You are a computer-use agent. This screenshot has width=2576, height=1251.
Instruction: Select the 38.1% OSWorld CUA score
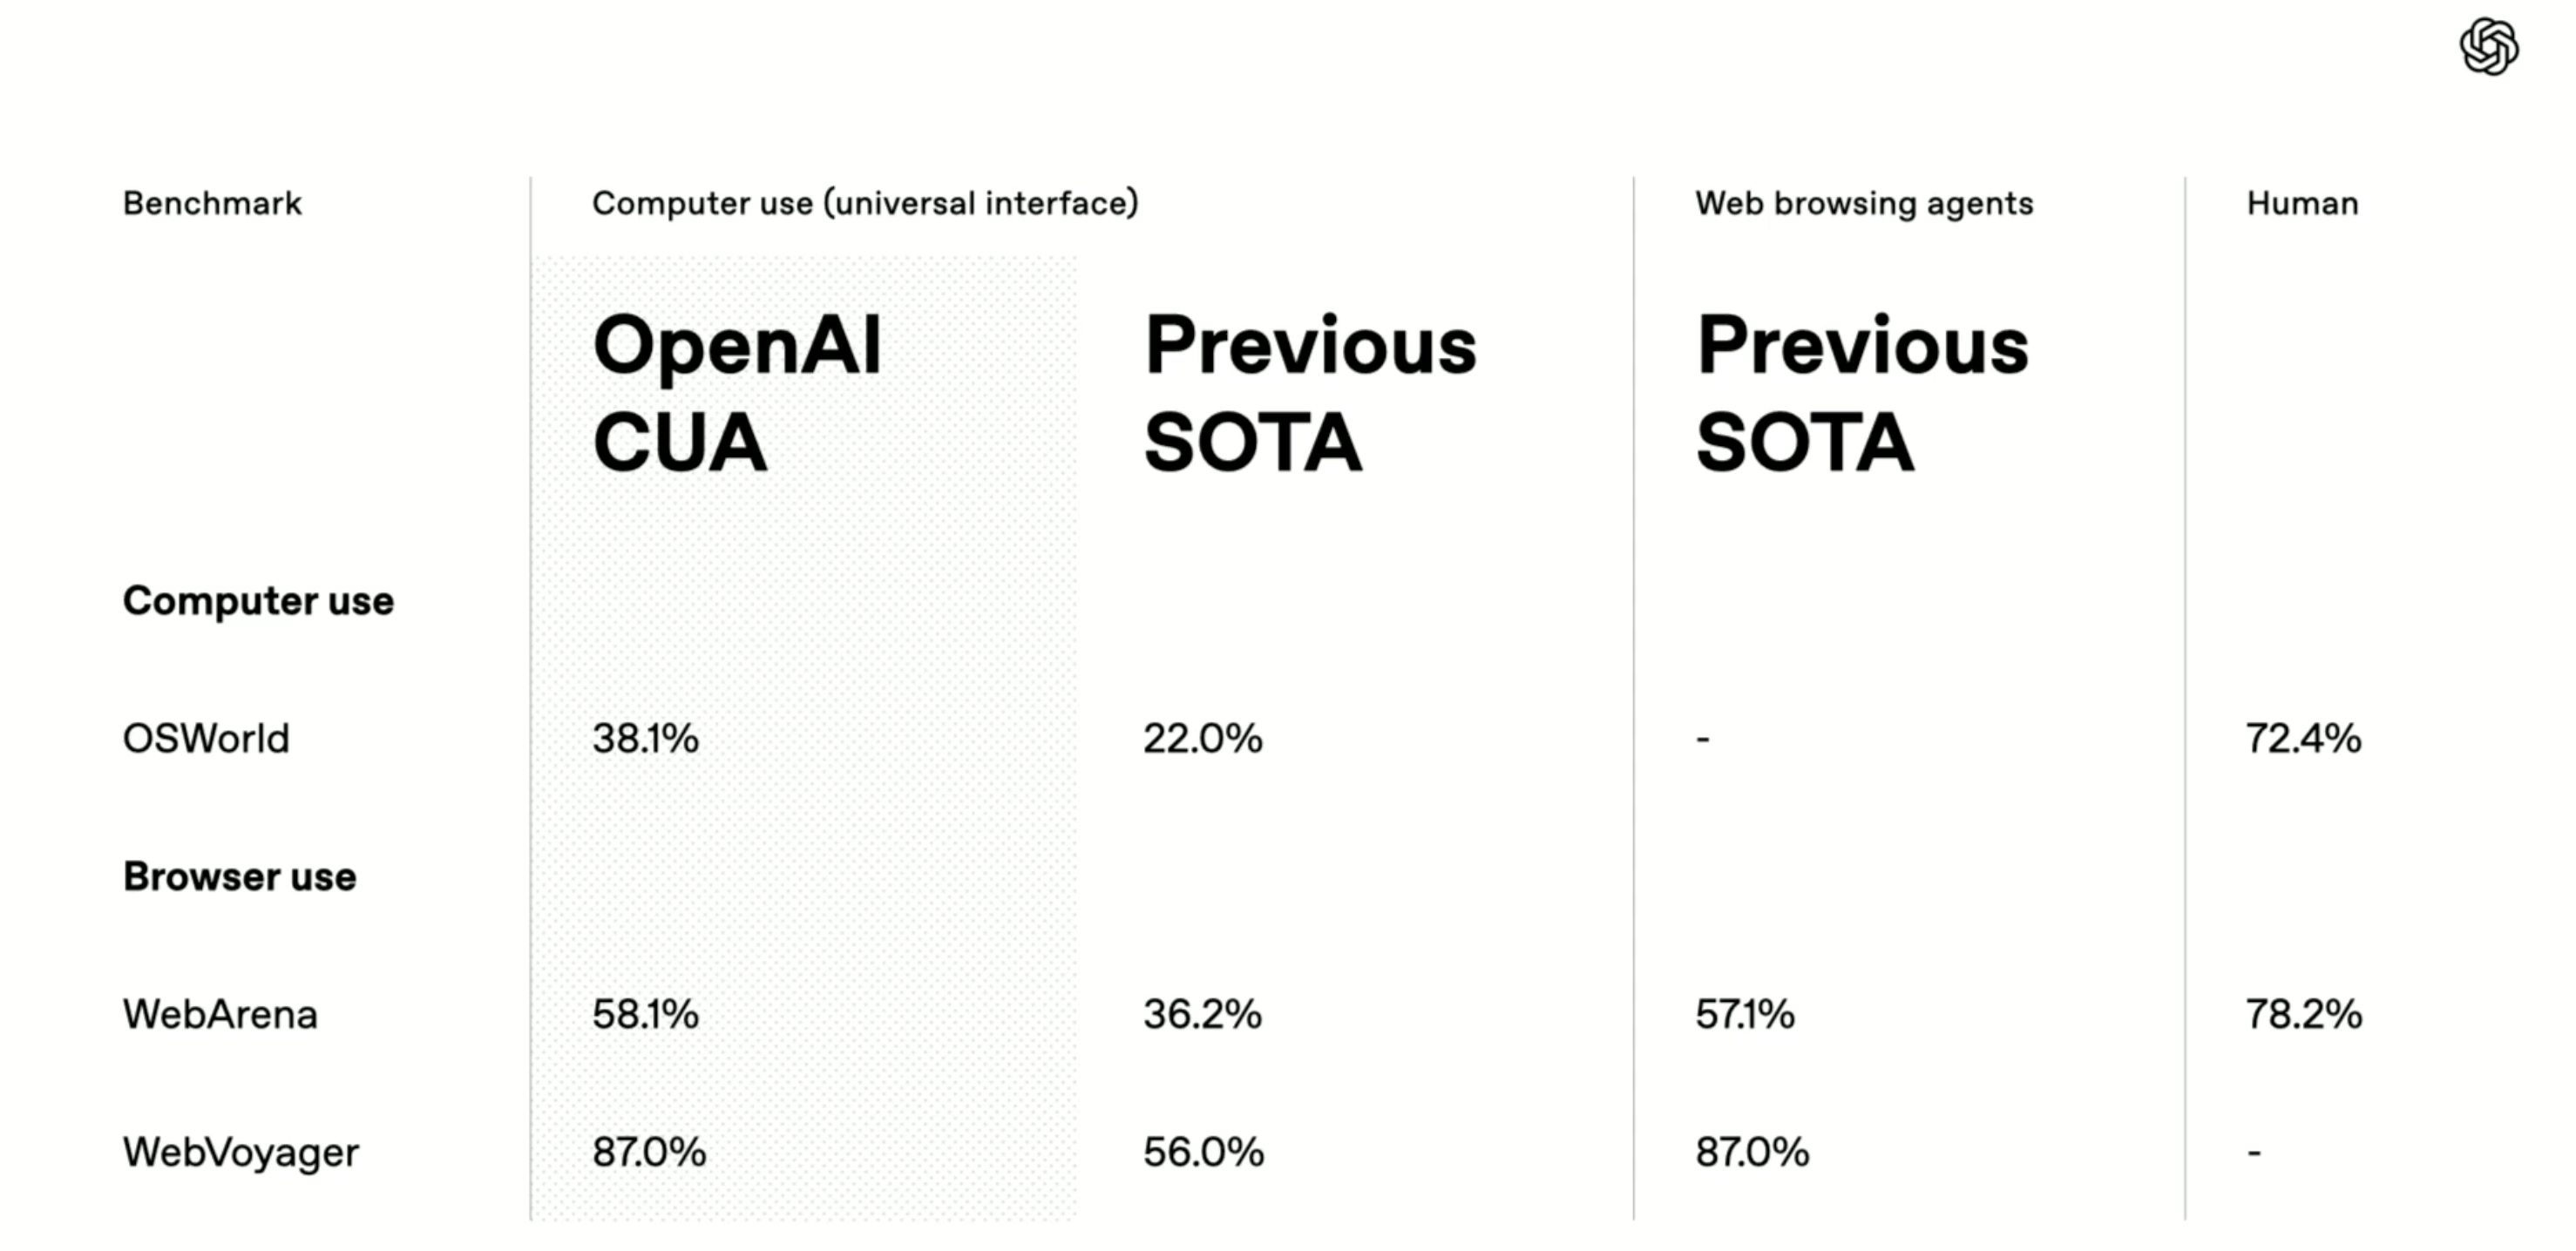[x=645, y=739]
